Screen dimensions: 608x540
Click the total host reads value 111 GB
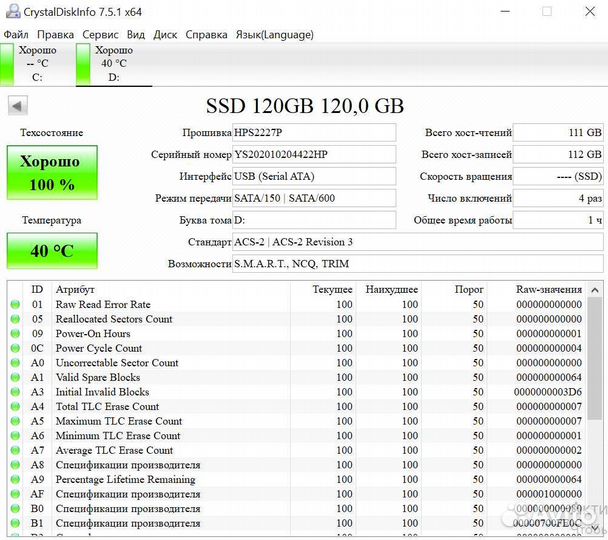(x=558, y=133)
